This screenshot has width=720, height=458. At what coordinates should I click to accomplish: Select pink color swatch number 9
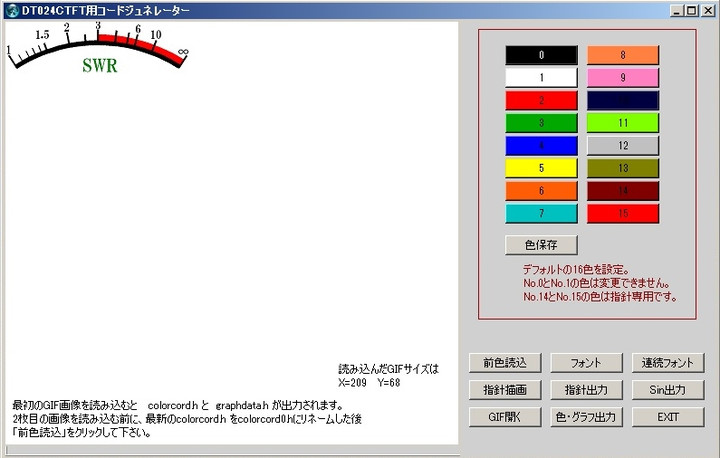coord(623,78)
